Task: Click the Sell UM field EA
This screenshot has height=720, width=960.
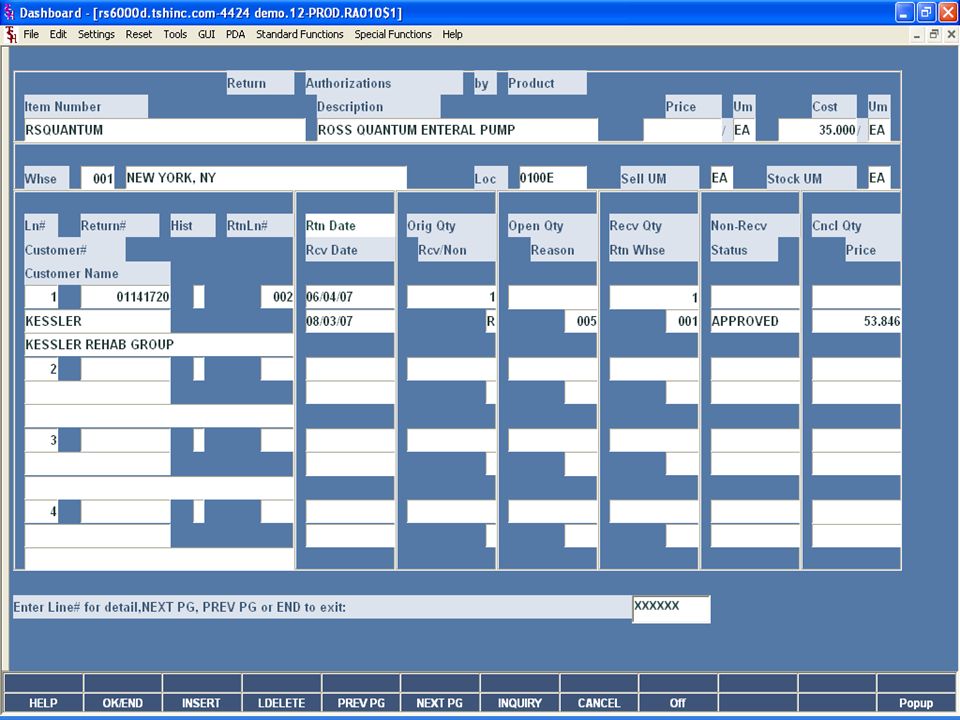Action: coord(721,178)
